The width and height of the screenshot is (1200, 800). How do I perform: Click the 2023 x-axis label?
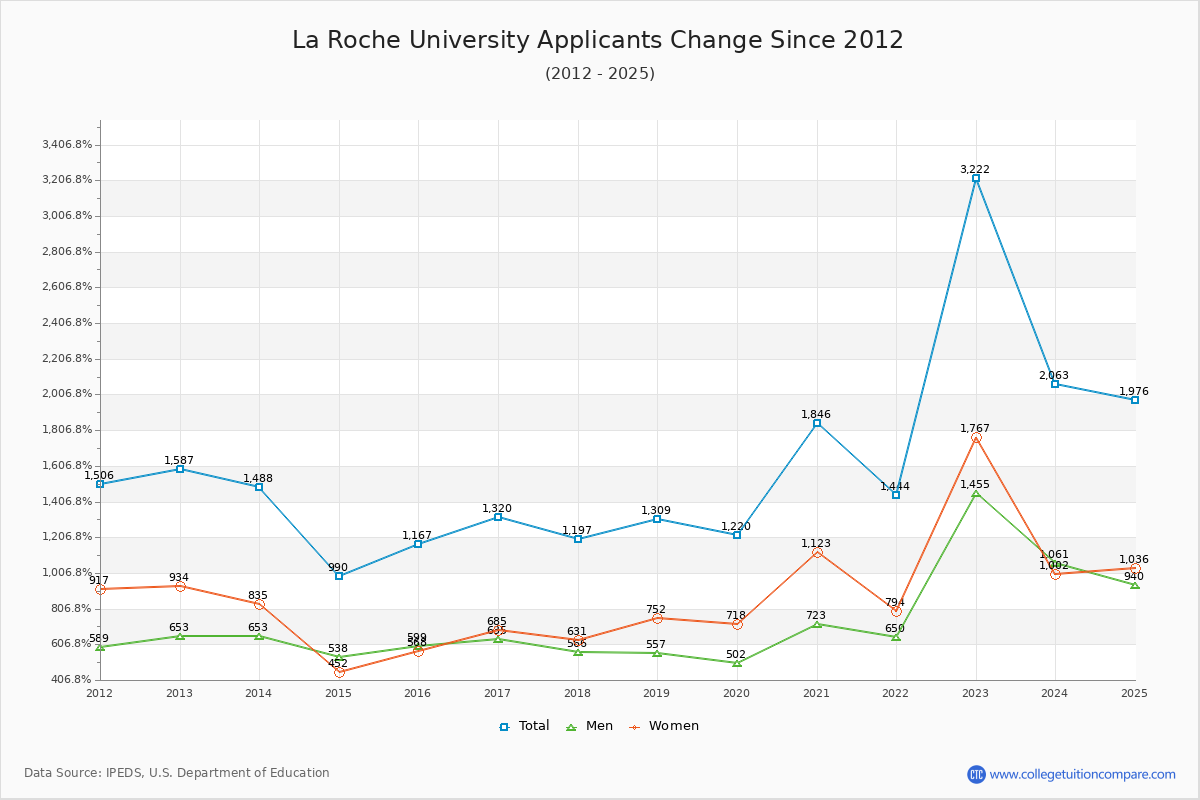(x=976, y=693)
